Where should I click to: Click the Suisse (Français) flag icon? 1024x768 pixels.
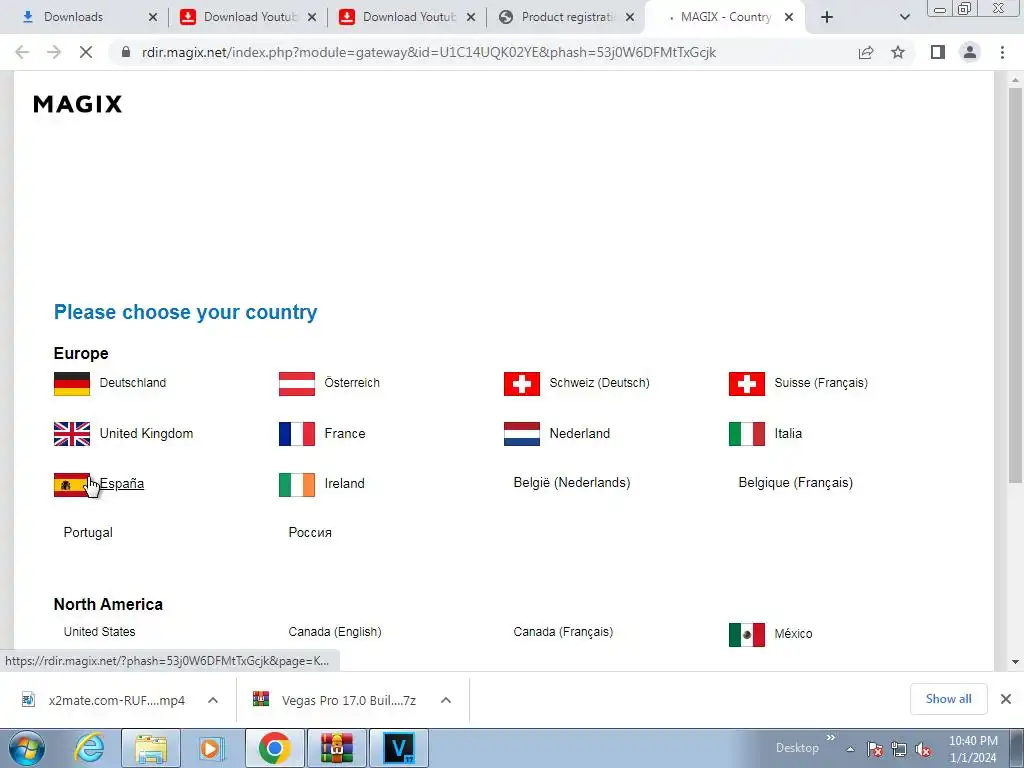pos(746,383)
